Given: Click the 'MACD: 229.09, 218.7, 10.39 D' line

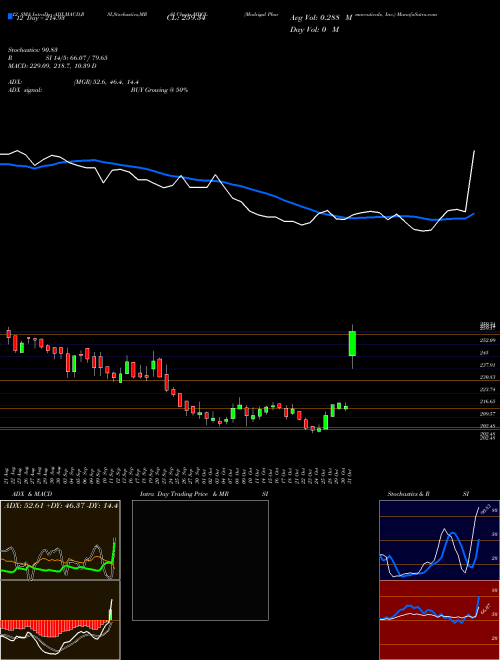Looking at the screenshot, I should pos(52,66).
